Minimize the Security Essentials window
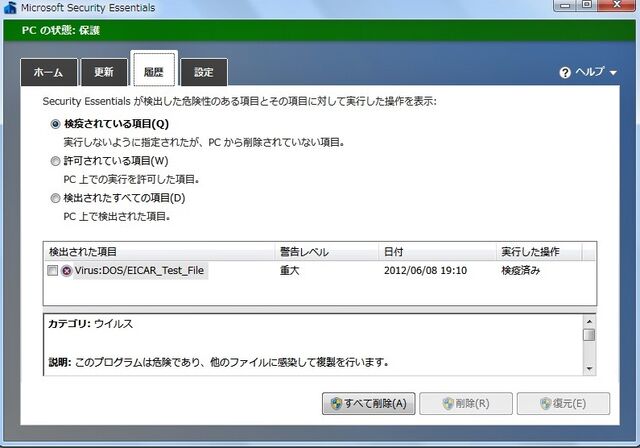 (565, 5)
